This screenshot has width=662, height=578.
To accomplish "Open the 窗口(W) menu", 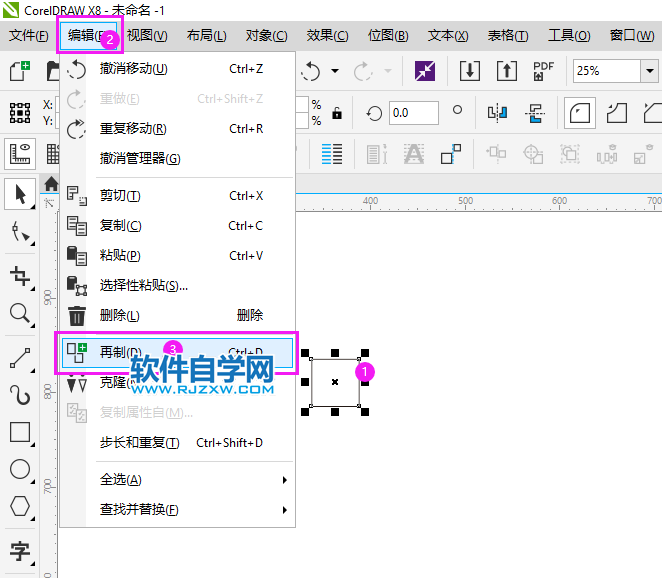I will (632, 35).
